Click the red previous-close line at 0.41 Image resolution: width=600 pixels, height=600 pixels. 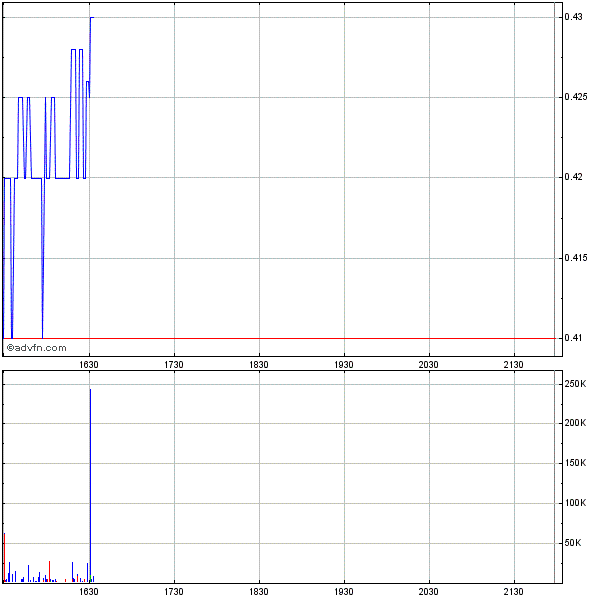point(279,338)
